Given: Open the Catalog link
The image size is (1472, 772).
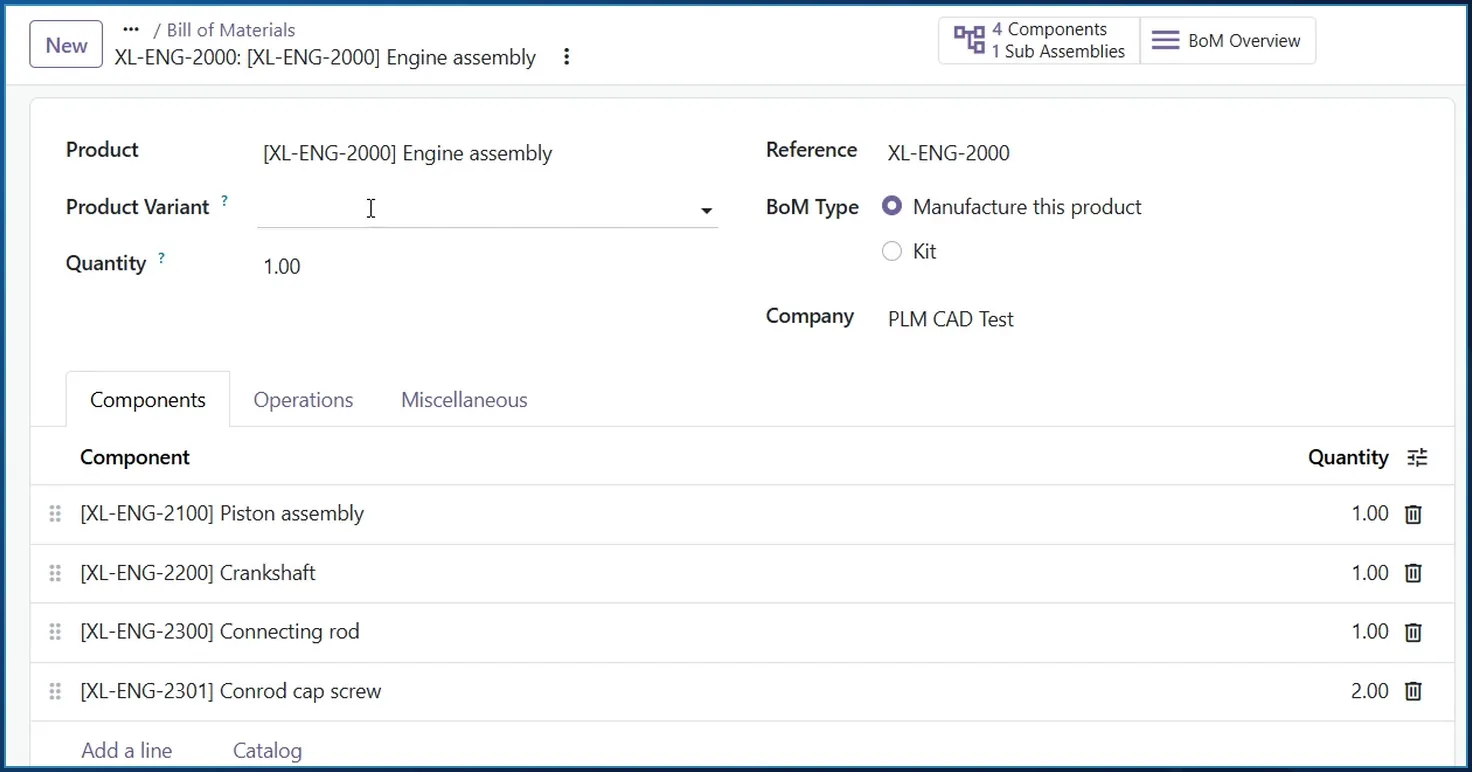Looking at the screenshot, I should click(267, 750).
